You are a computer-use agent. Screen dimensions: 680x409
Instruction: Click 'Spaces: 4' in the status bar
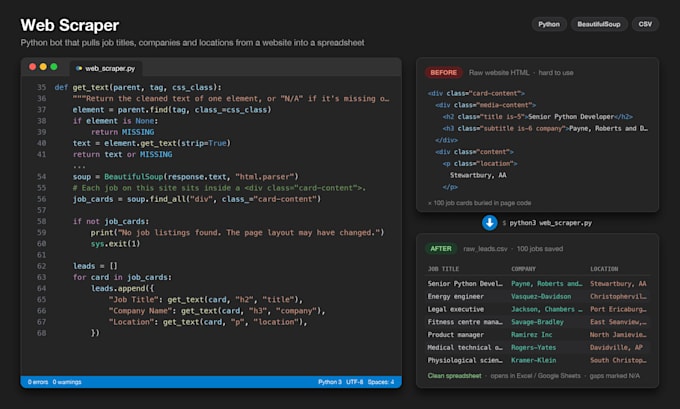click(x=381, y=382)
